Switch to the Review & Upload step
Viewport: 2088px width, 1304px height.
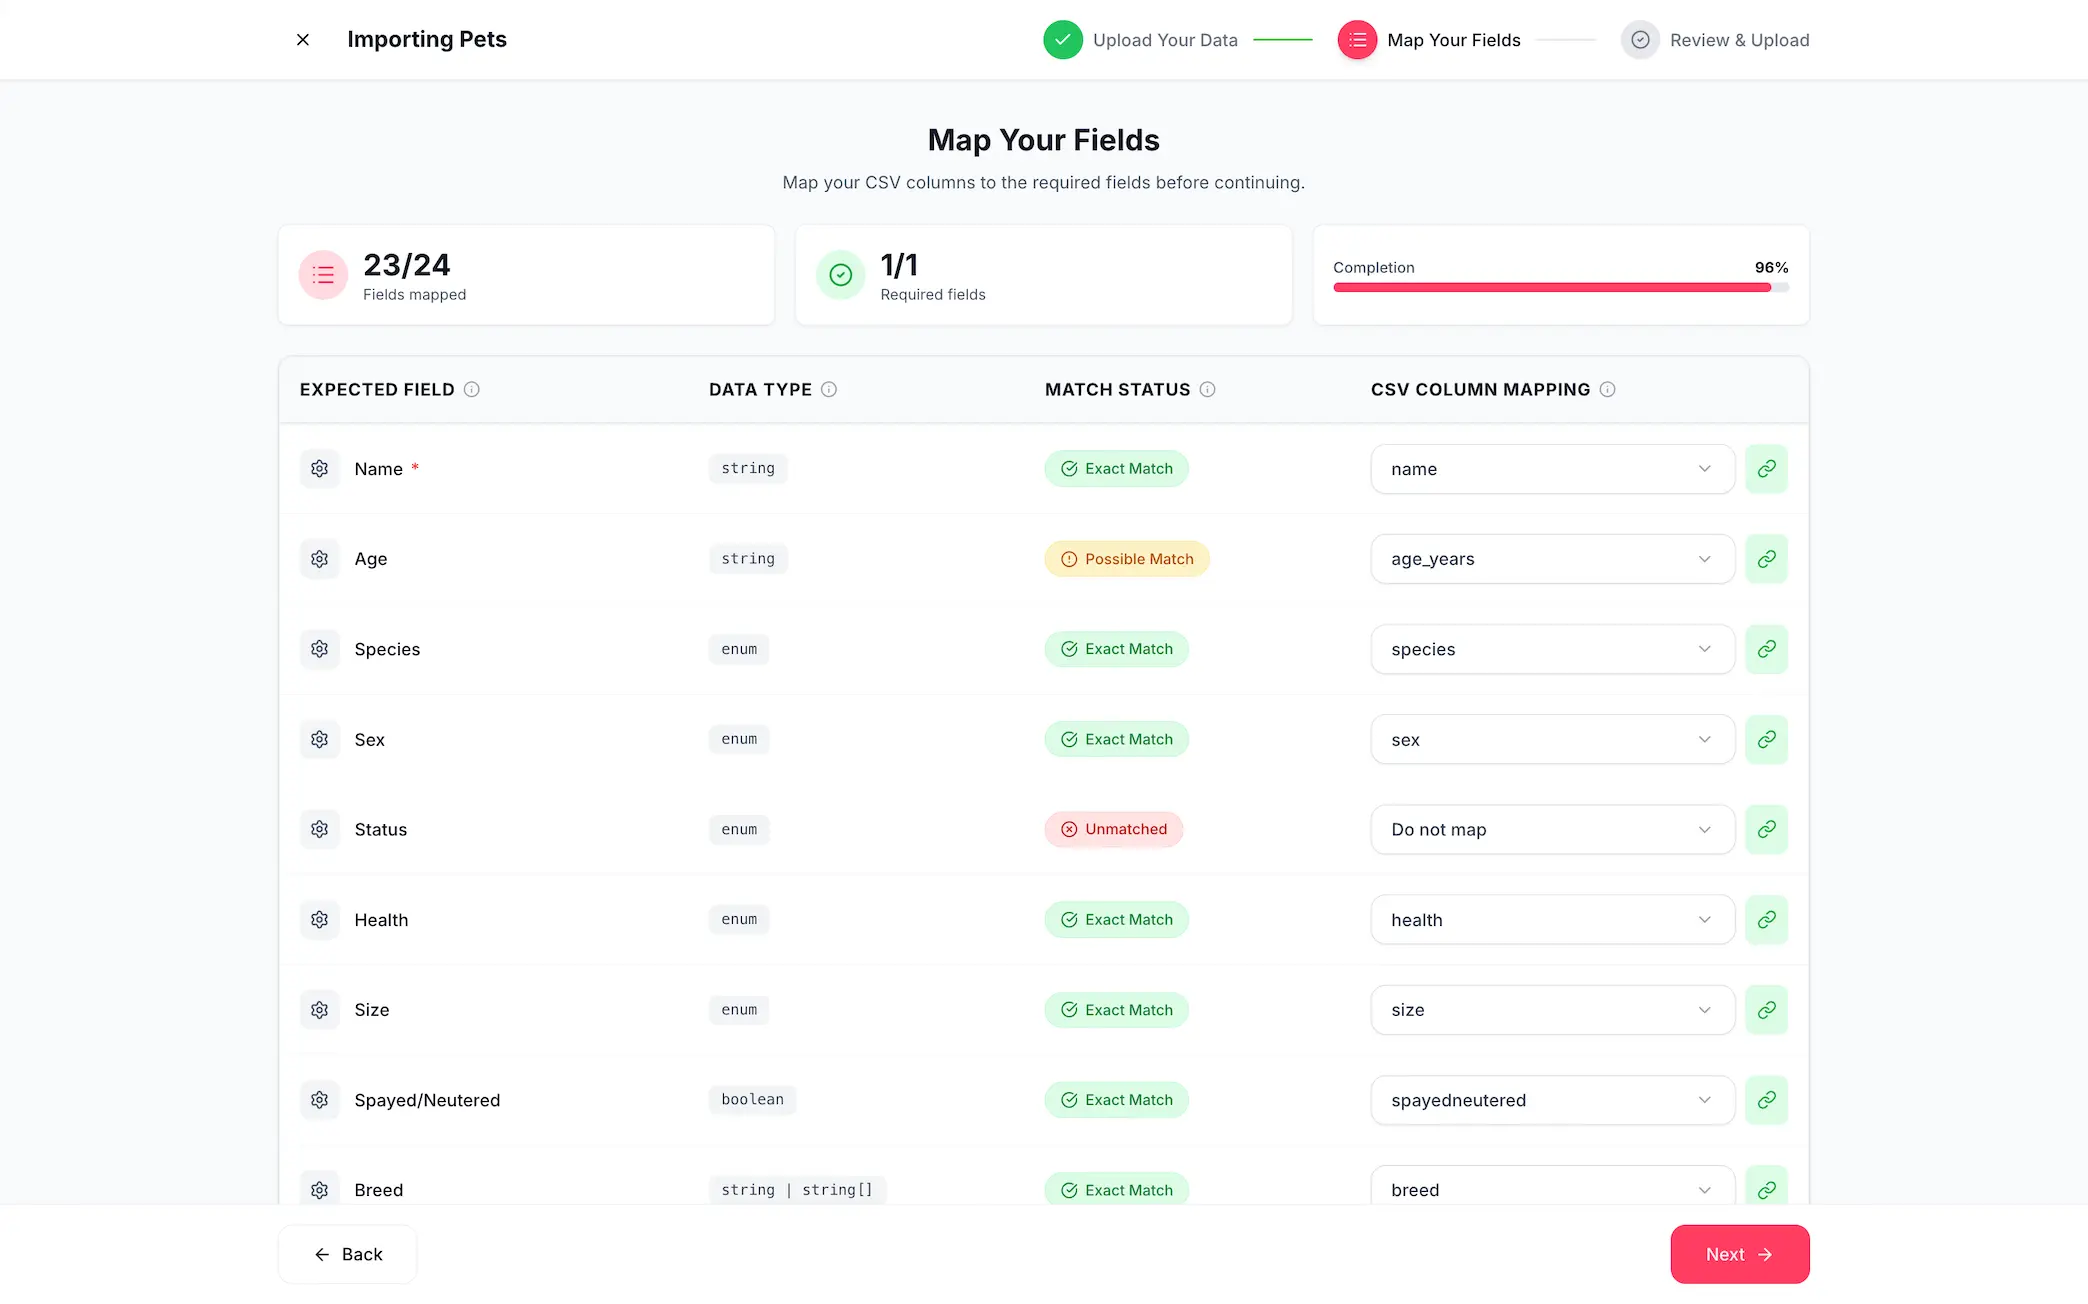click(1715, 40)
